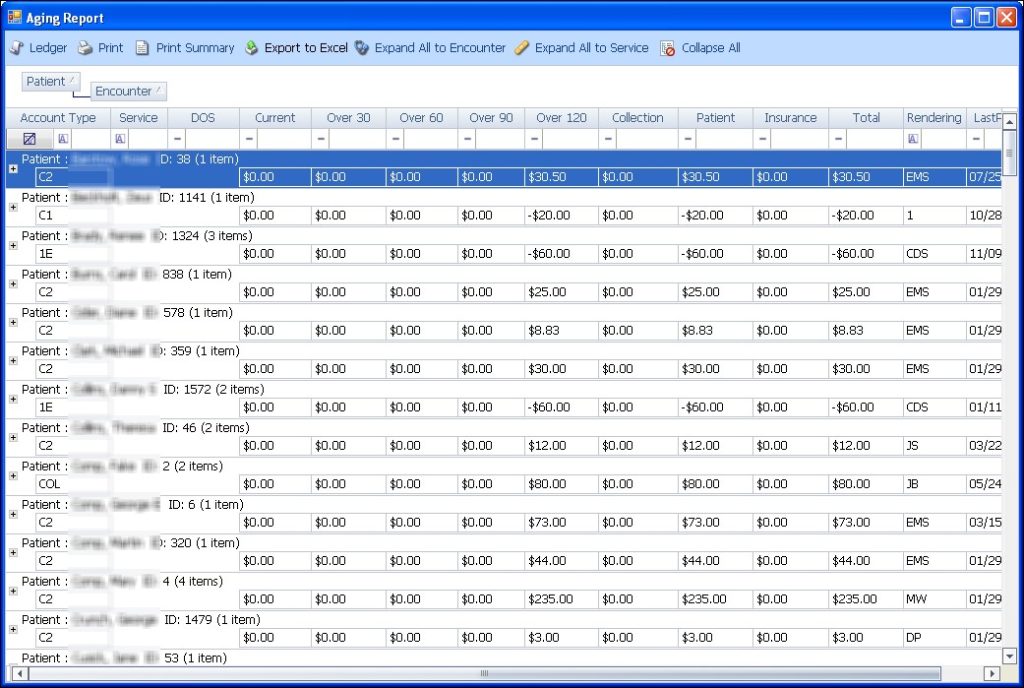
Task: Click the Export to Excel icon
Action: coord(251,48)
